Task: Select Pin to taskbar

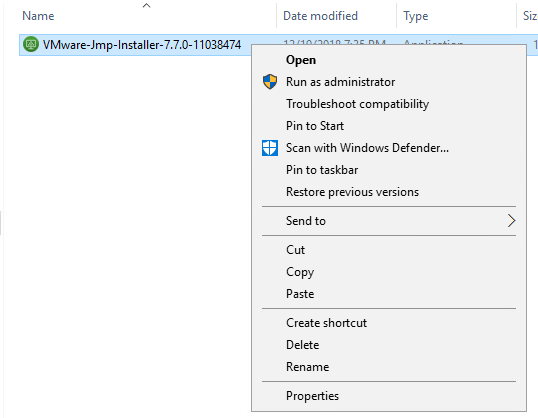Action: point(389,170)
